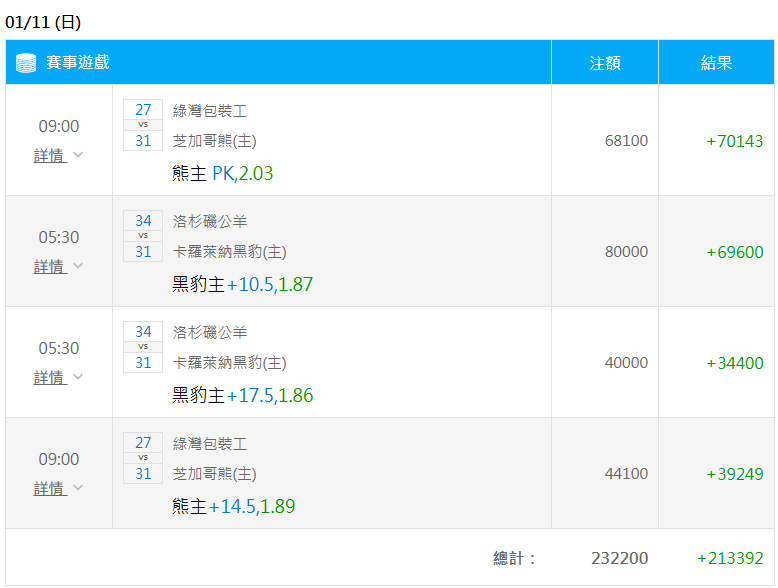Click the 01/11 (日) date heading
This screenshot has width=778, height=588.
[43, 21]
